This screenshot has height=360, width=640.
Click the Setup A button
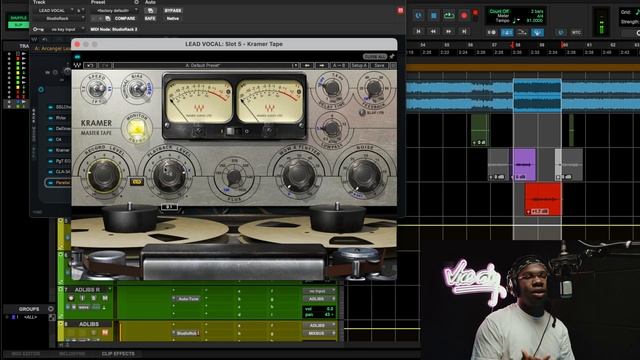click(359, 65)
